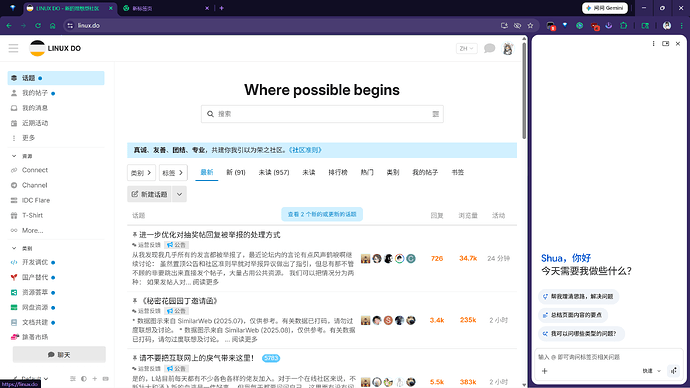Click the LINUX DO logo
Image resolution: width=690 pixels, height=388 pixels.
click(x=55, y=48)
